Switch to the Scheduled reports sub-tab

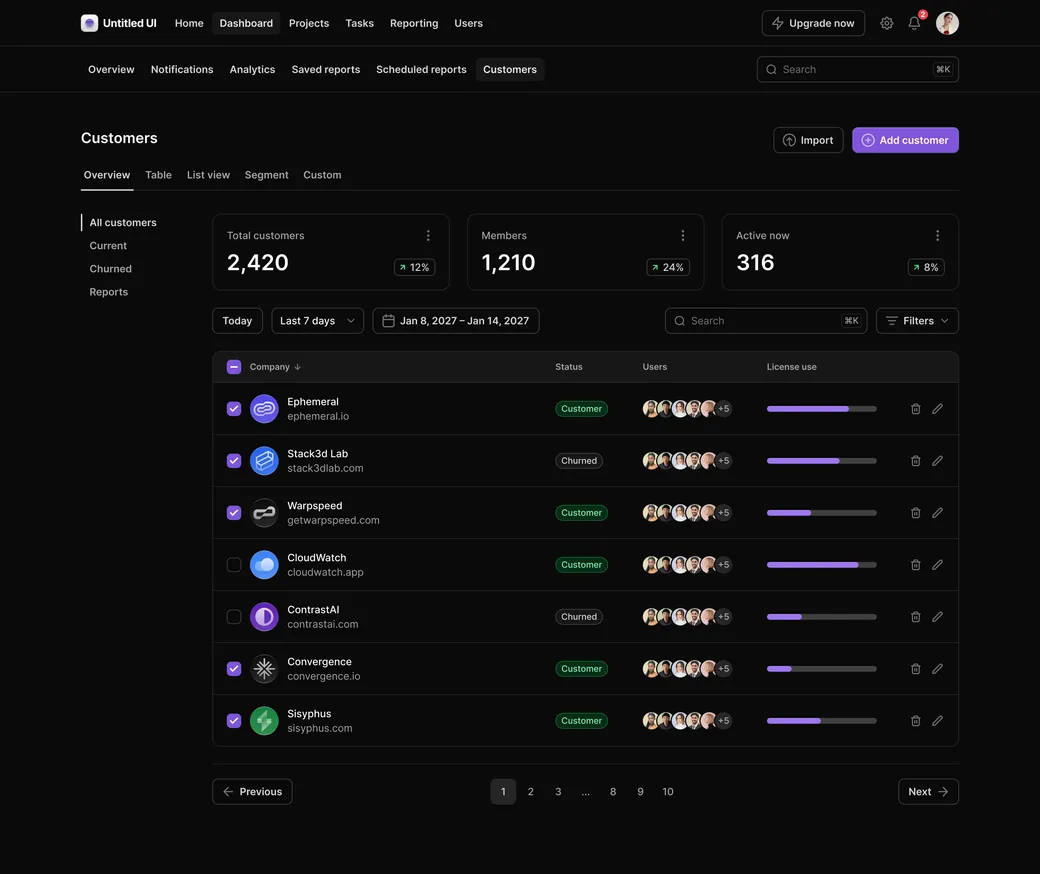coord(421,70)
